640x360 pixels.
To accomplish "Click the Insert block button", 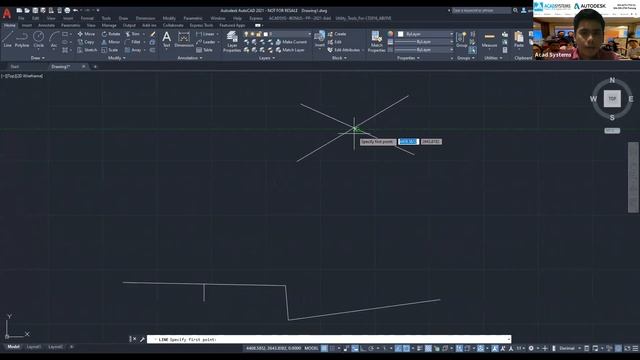I will click(320, 39).
